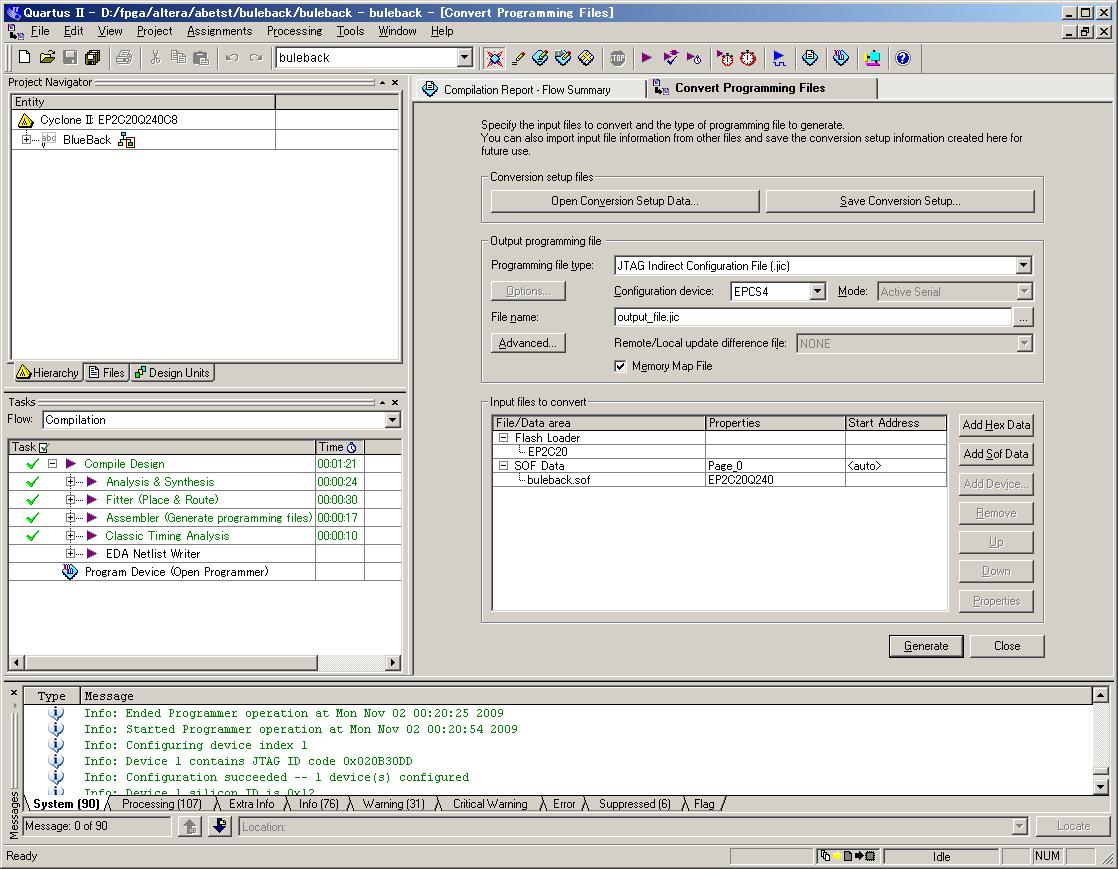Collapse the Compile Design task
Screen dimensions: 1118x869
pyautogui.click(x=52, y=463)
